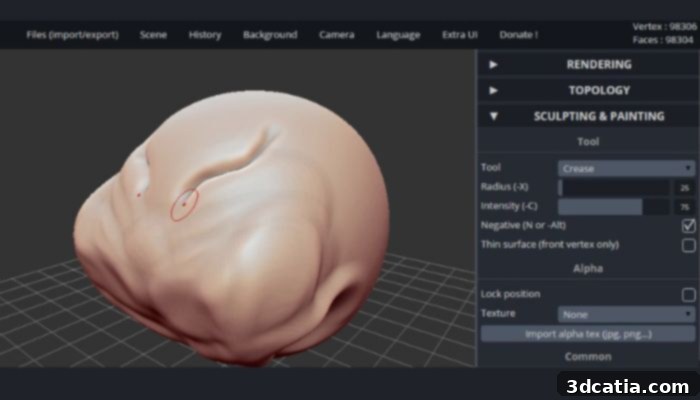
Task: Open the History menu
Action: (x=205, y=35)
